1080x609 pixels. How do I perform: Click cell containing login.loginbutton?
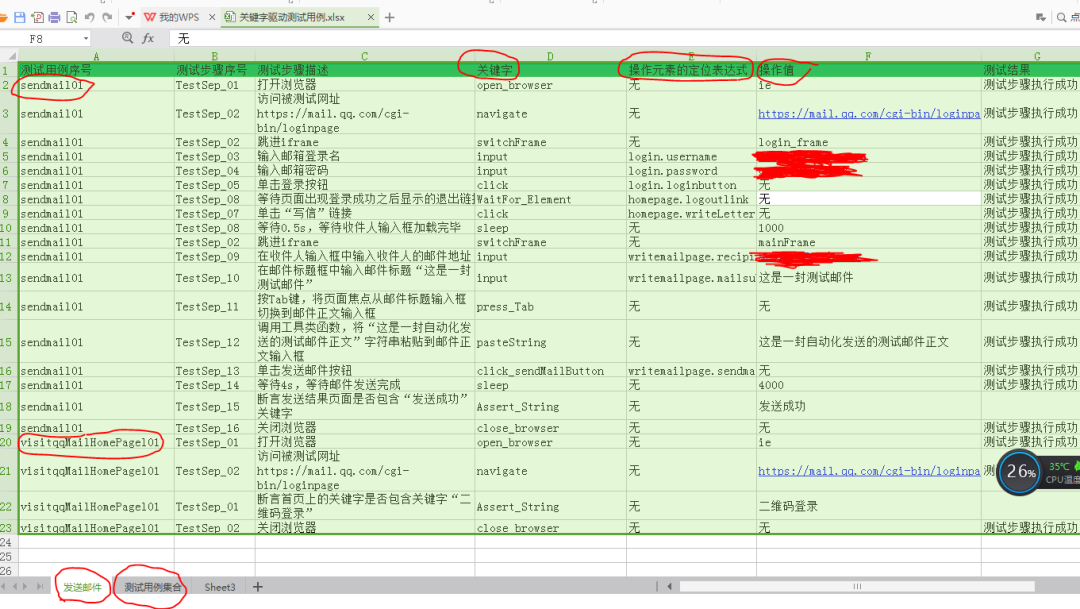point(692,185)
